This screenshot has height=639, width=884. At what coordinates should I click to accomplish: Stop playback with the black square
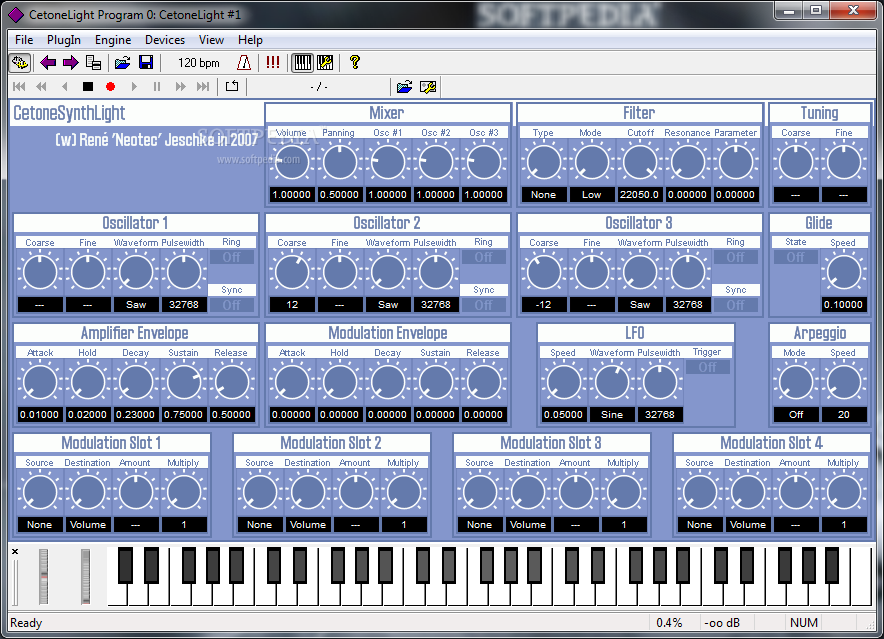pos(87,86)
